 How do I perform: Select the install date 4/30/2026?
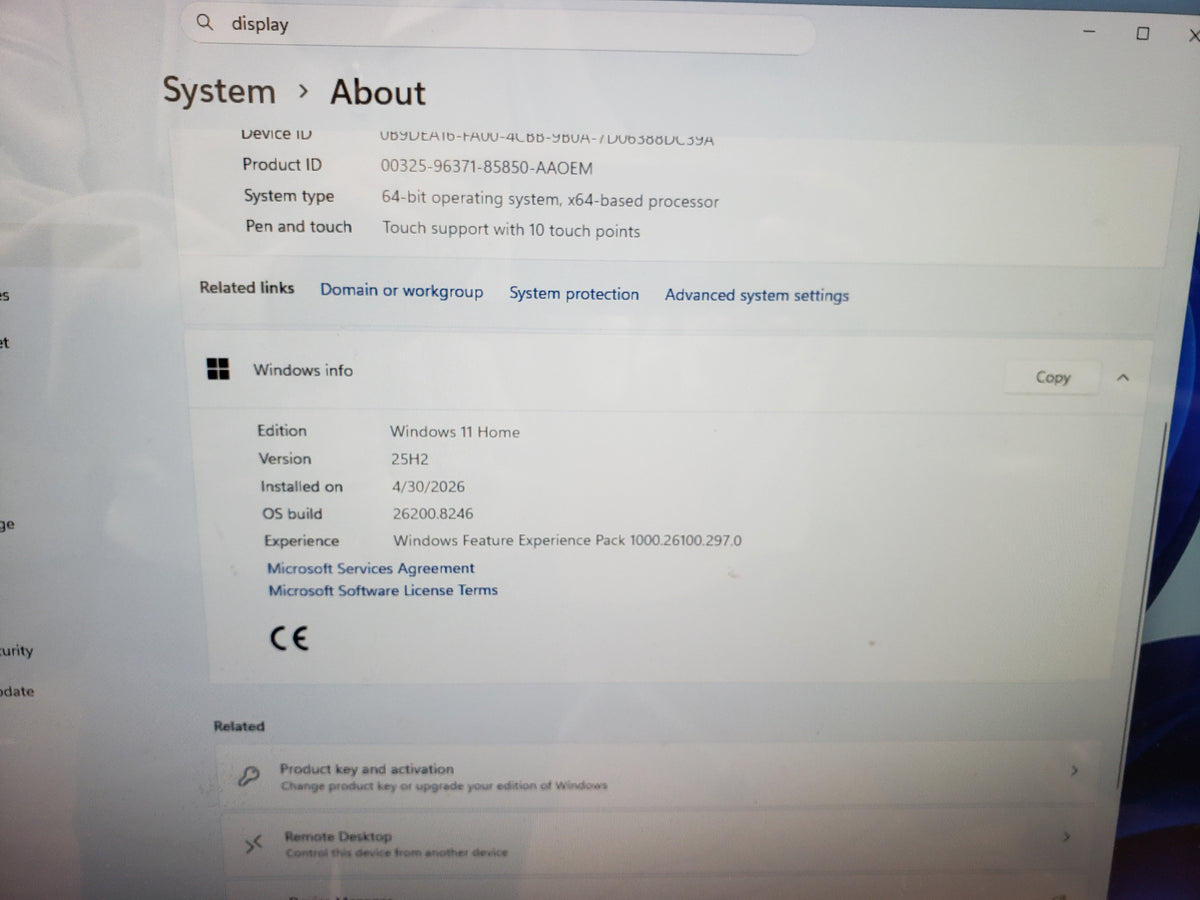coord(428,487)
